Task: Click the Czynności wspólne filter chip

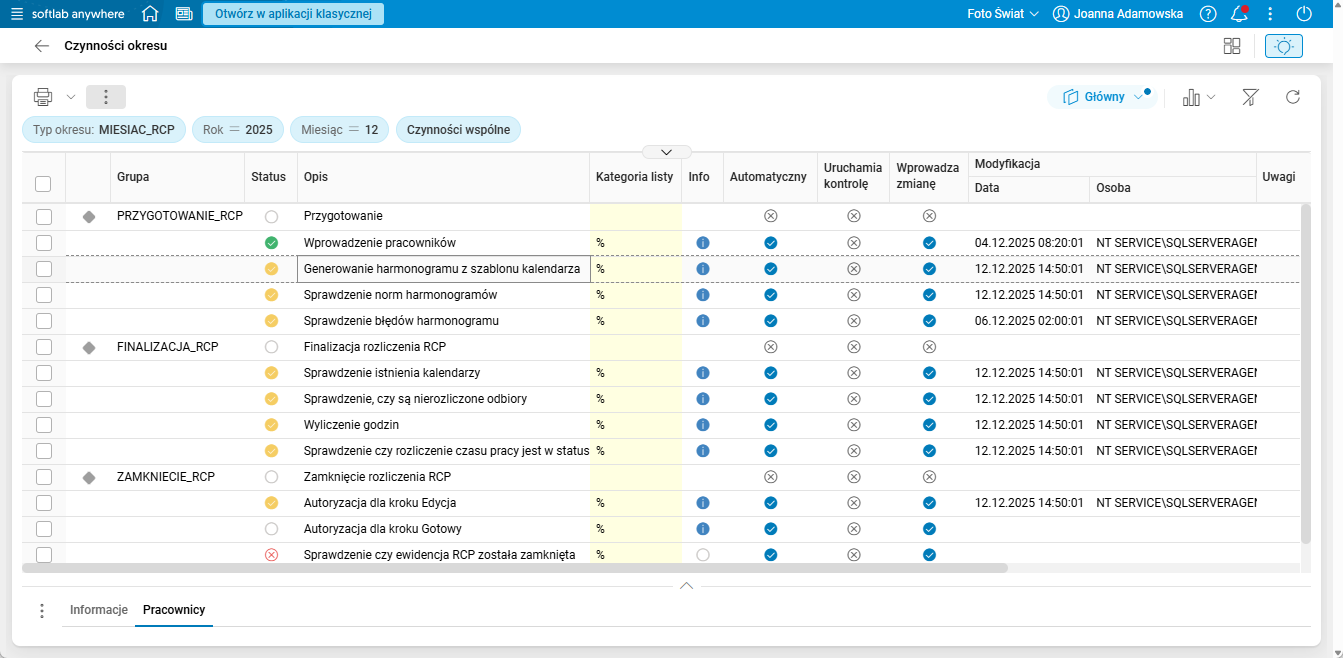Action: coord(458,130)
